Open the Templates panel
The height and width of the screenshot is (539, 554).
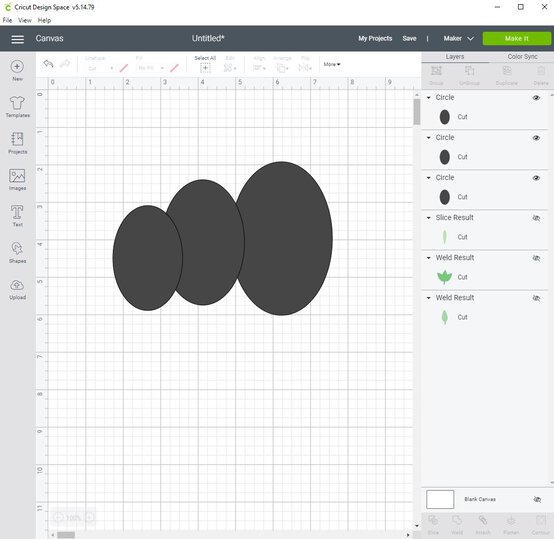(x=17, y=107)
